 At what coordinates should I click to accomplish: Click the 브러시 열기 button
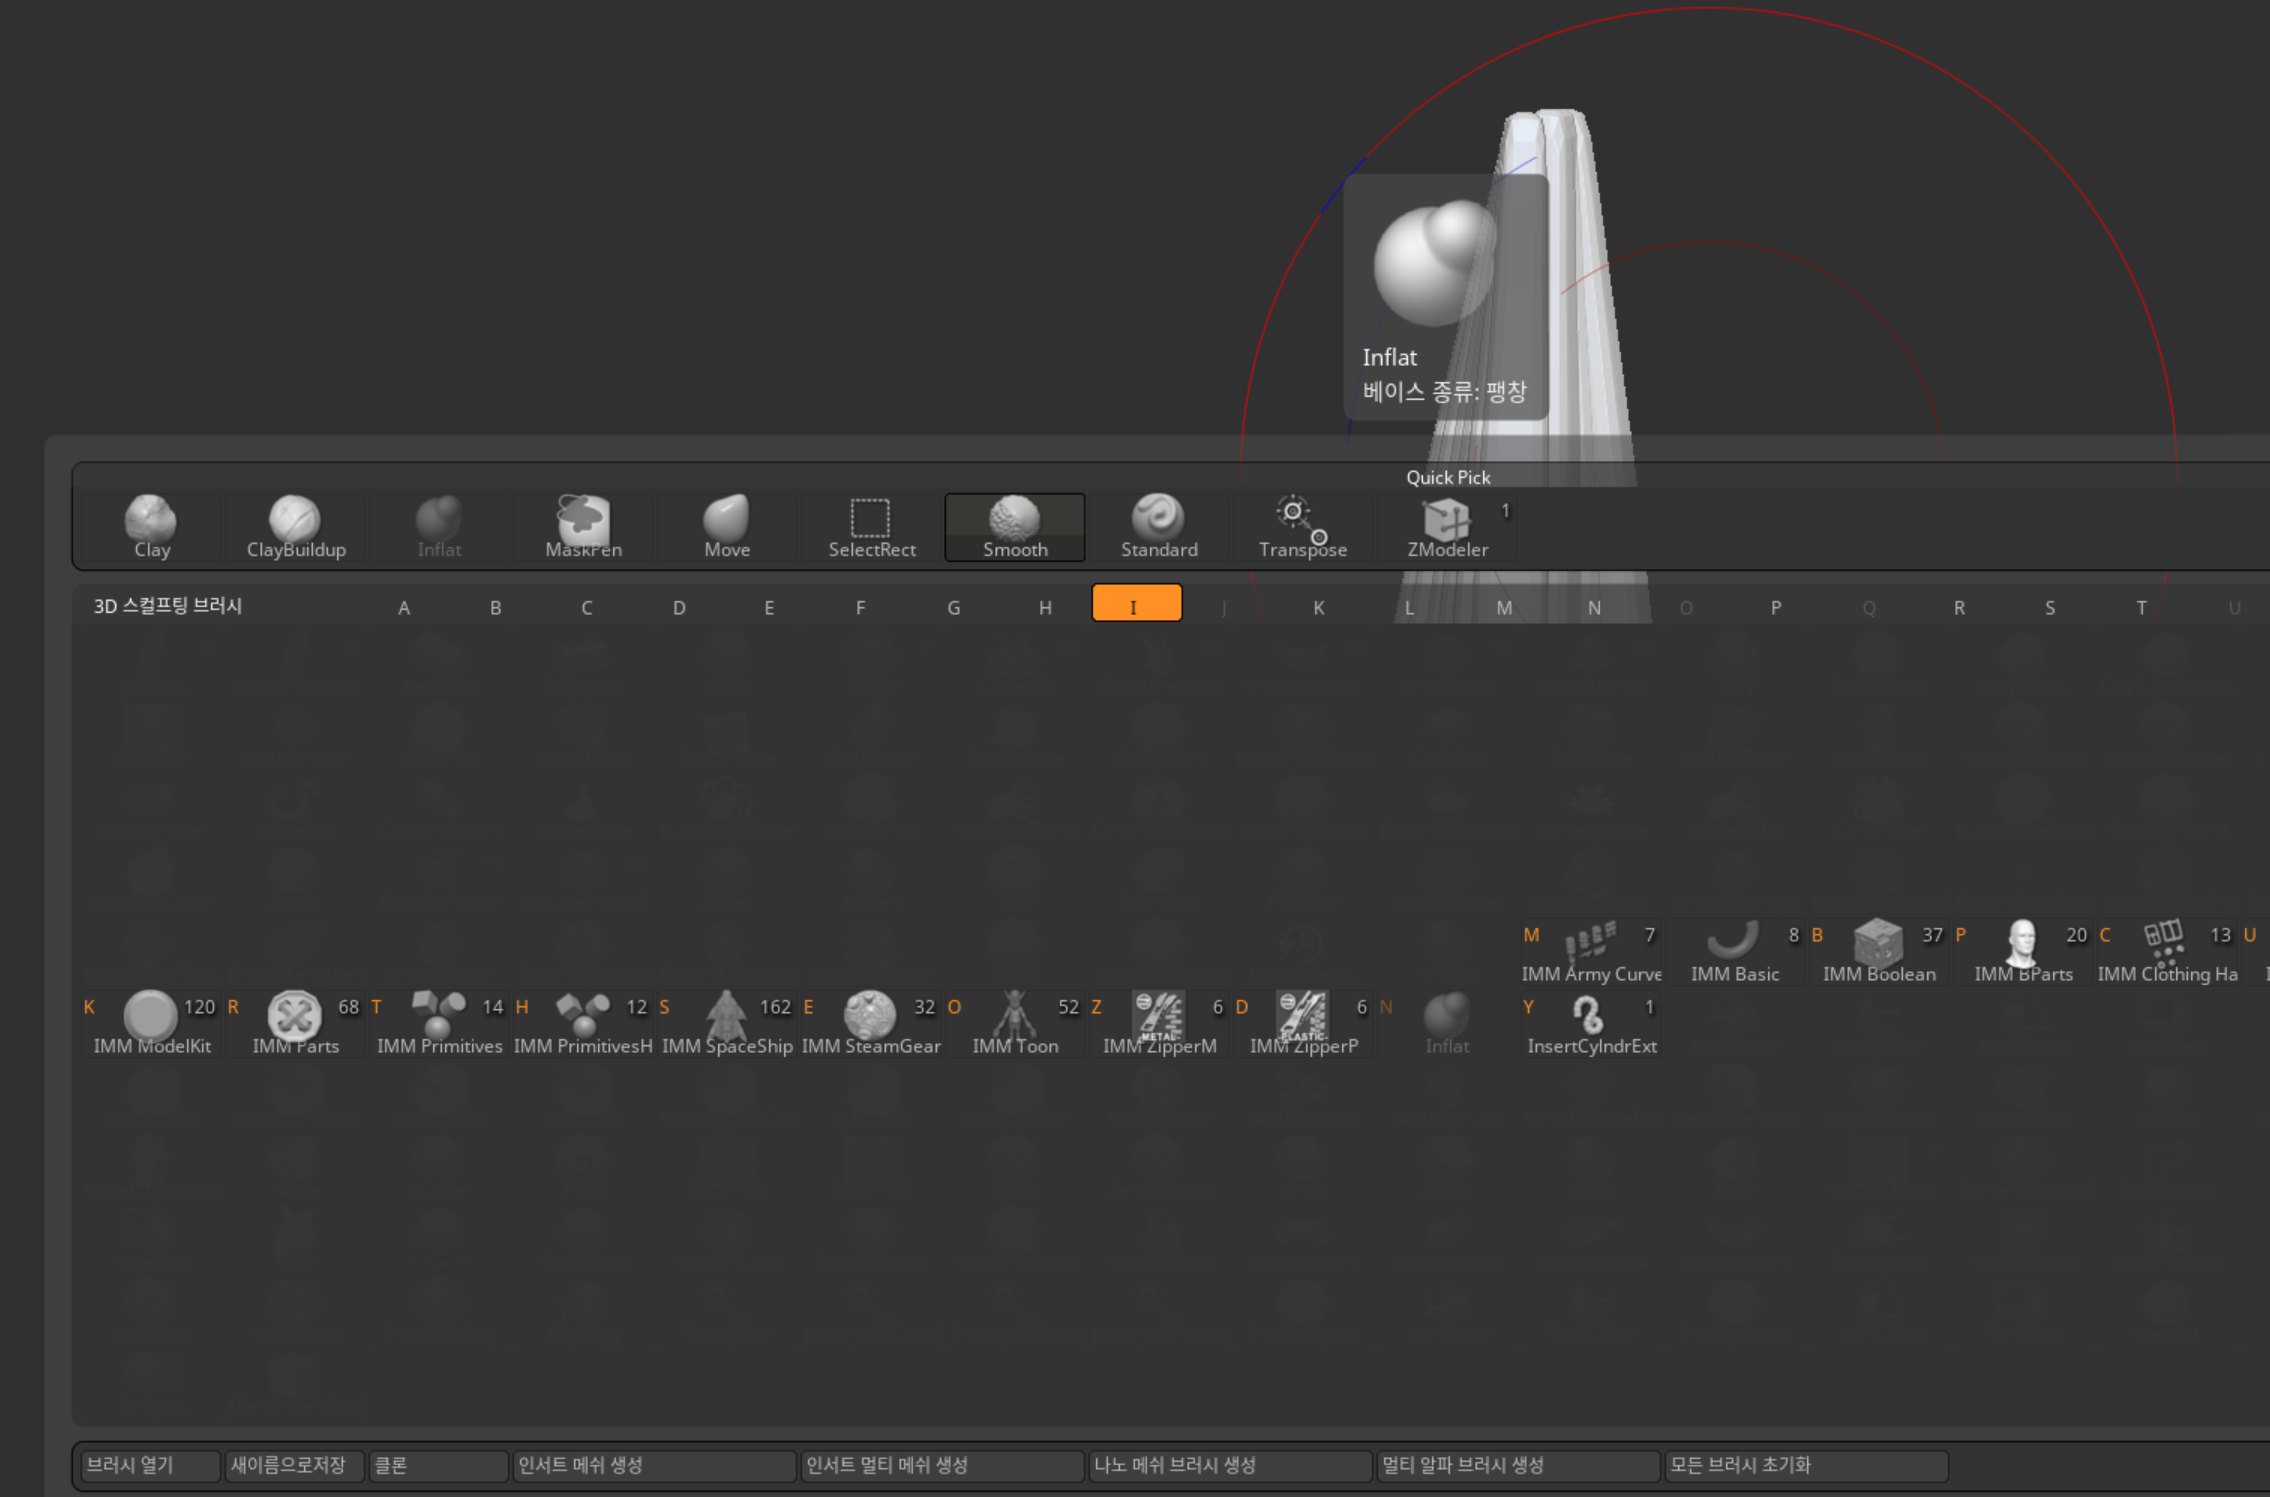pos(149,1465)
